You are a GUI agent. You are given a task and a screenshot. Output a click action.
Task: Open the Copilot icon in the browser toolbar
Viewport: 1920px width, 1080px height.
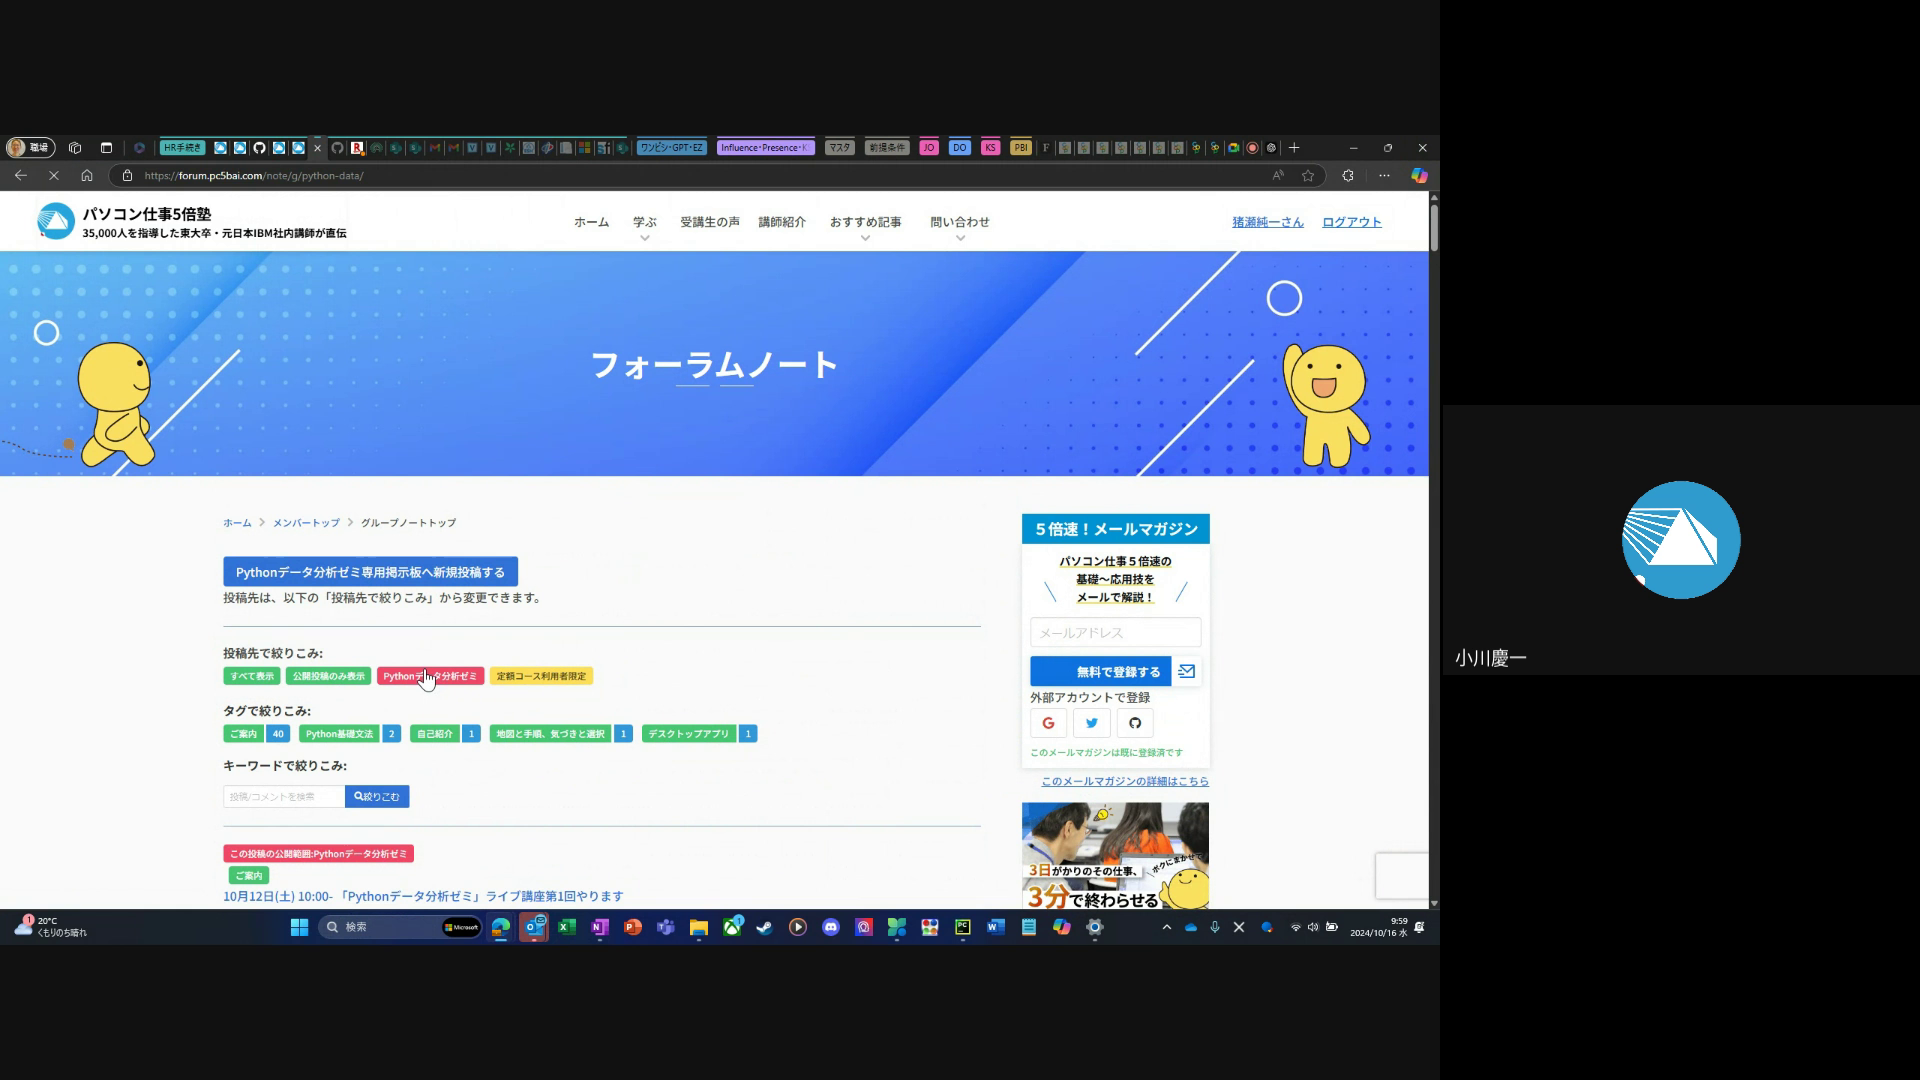(x=1418, y=175)
